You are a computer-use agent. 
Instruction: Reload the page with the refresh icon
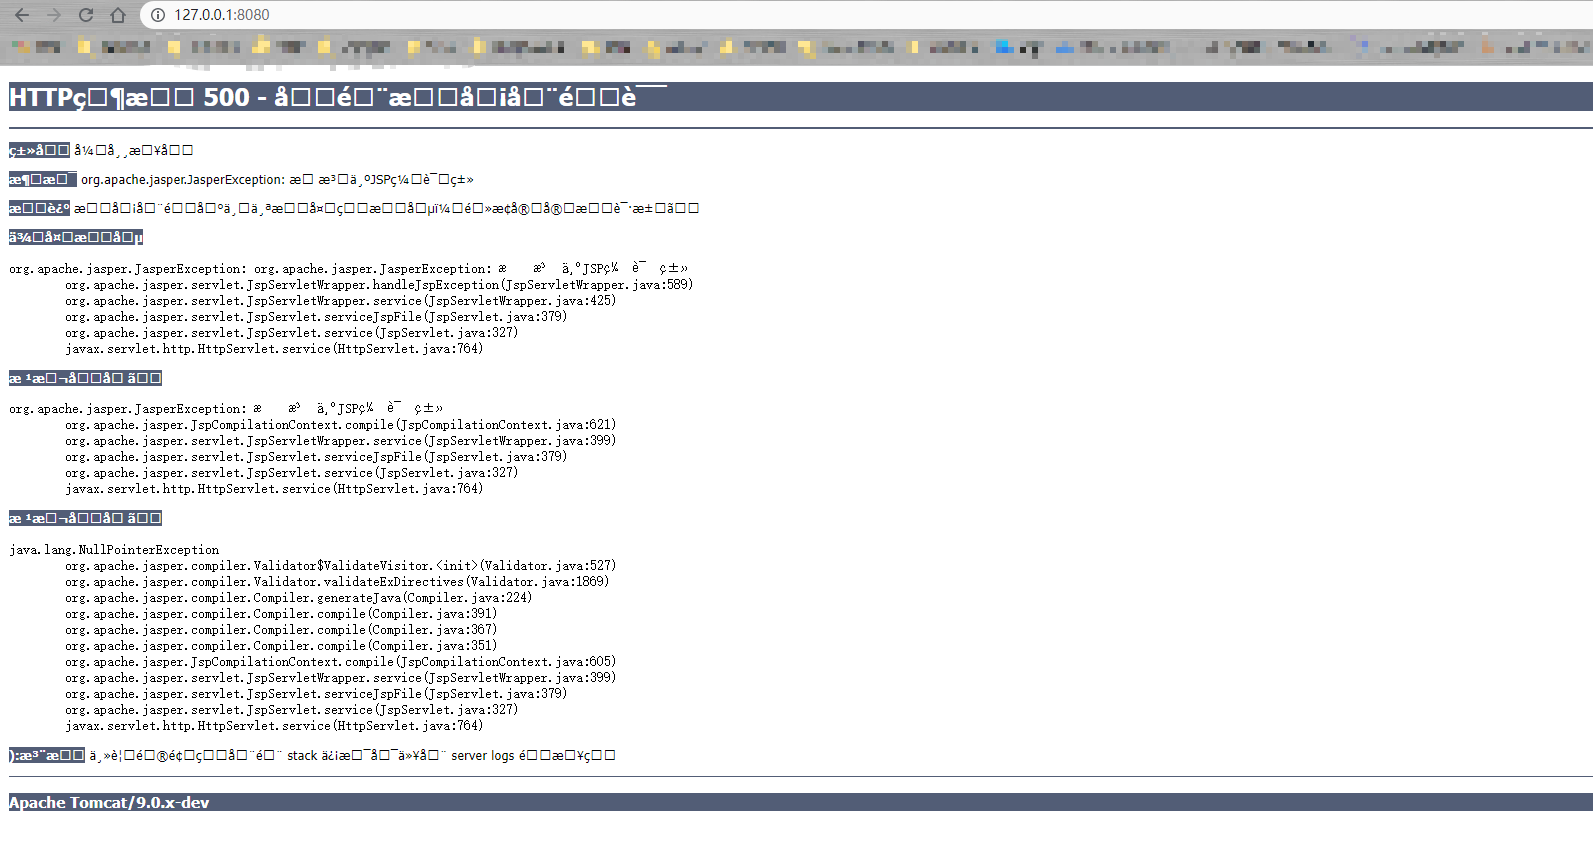click(86, 15)
